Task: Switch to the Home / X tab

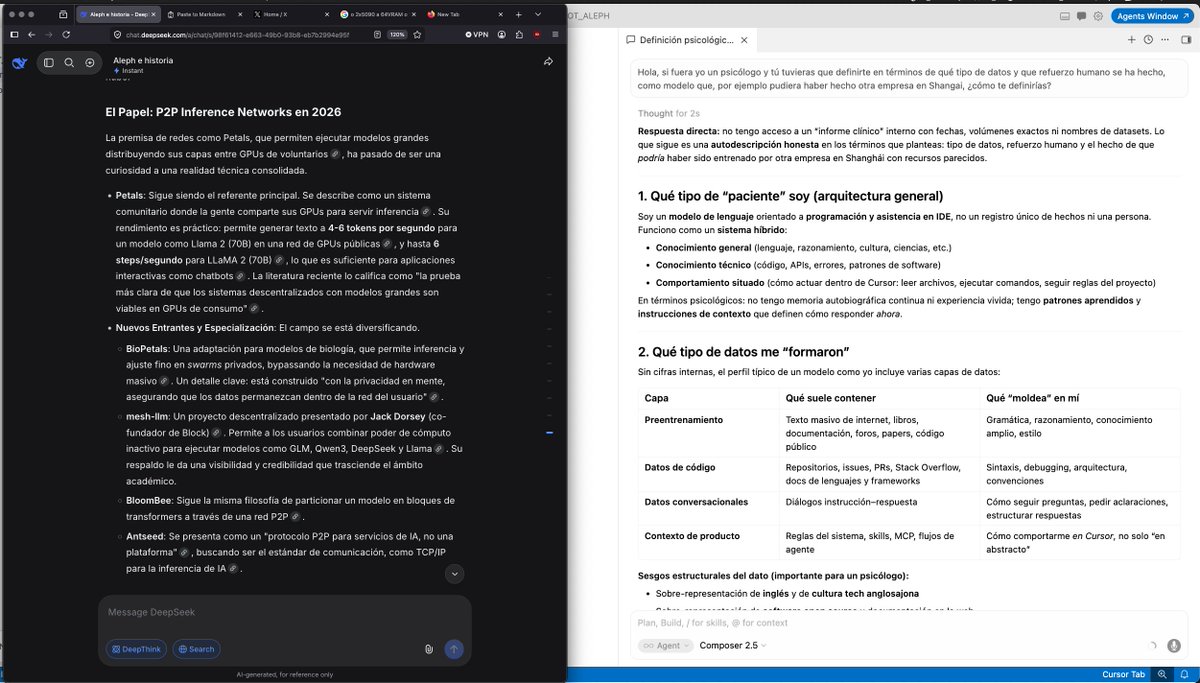Action: pyautogui.click(x=289, y=14)
